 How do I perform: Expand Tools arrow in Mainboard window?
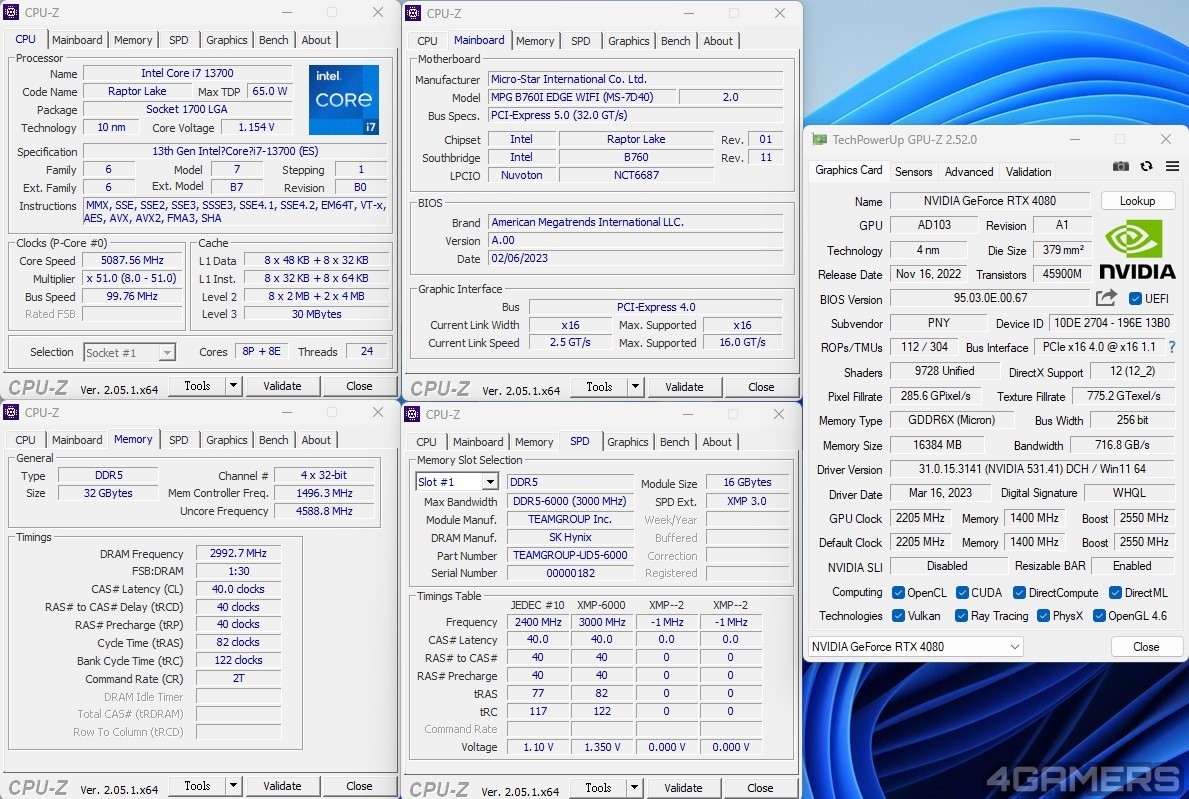point(635,387)
